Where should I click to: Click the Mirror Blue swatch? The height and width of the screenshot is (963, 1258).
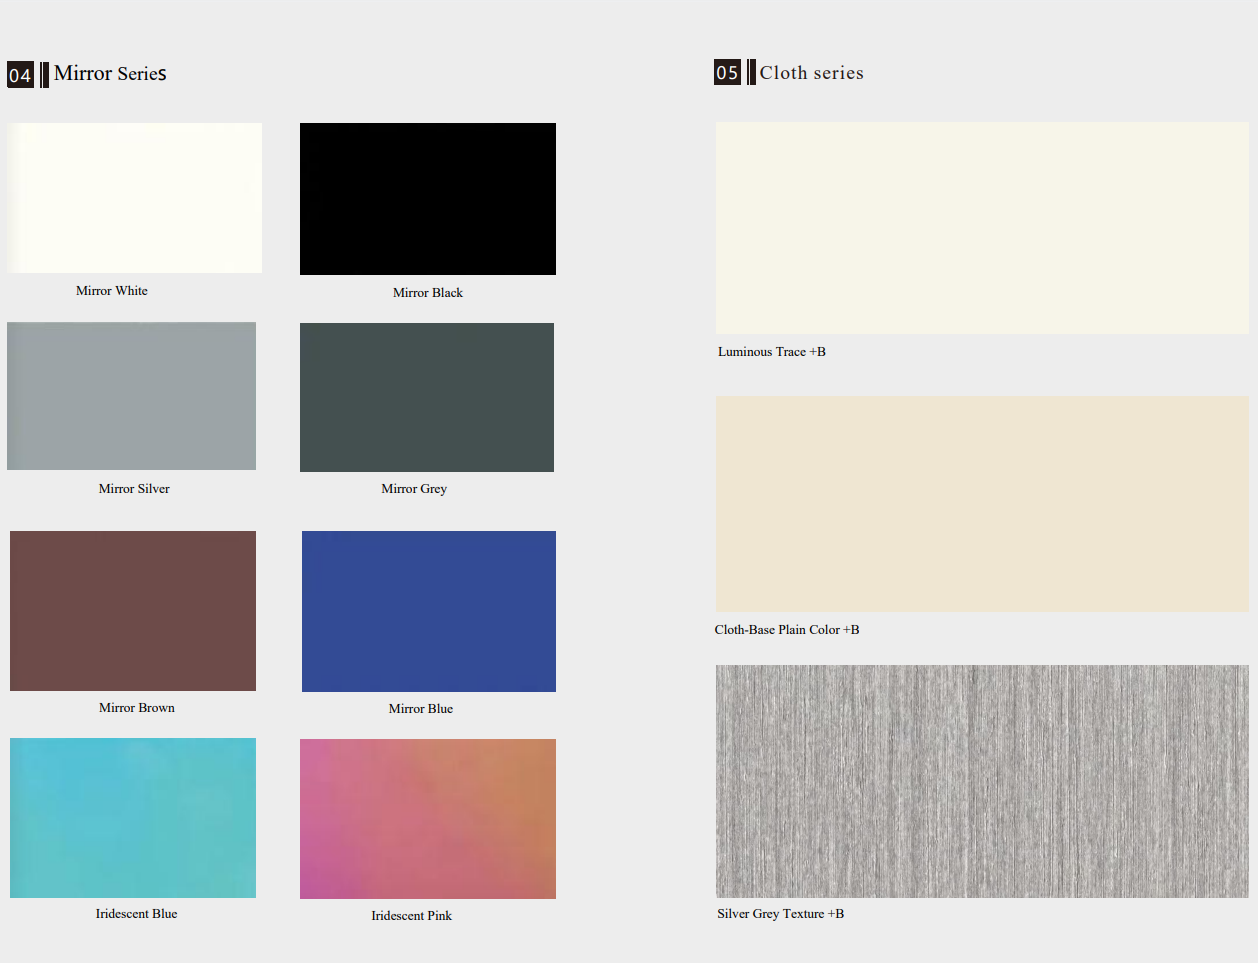pyautogui.click(x=429, y=611)
